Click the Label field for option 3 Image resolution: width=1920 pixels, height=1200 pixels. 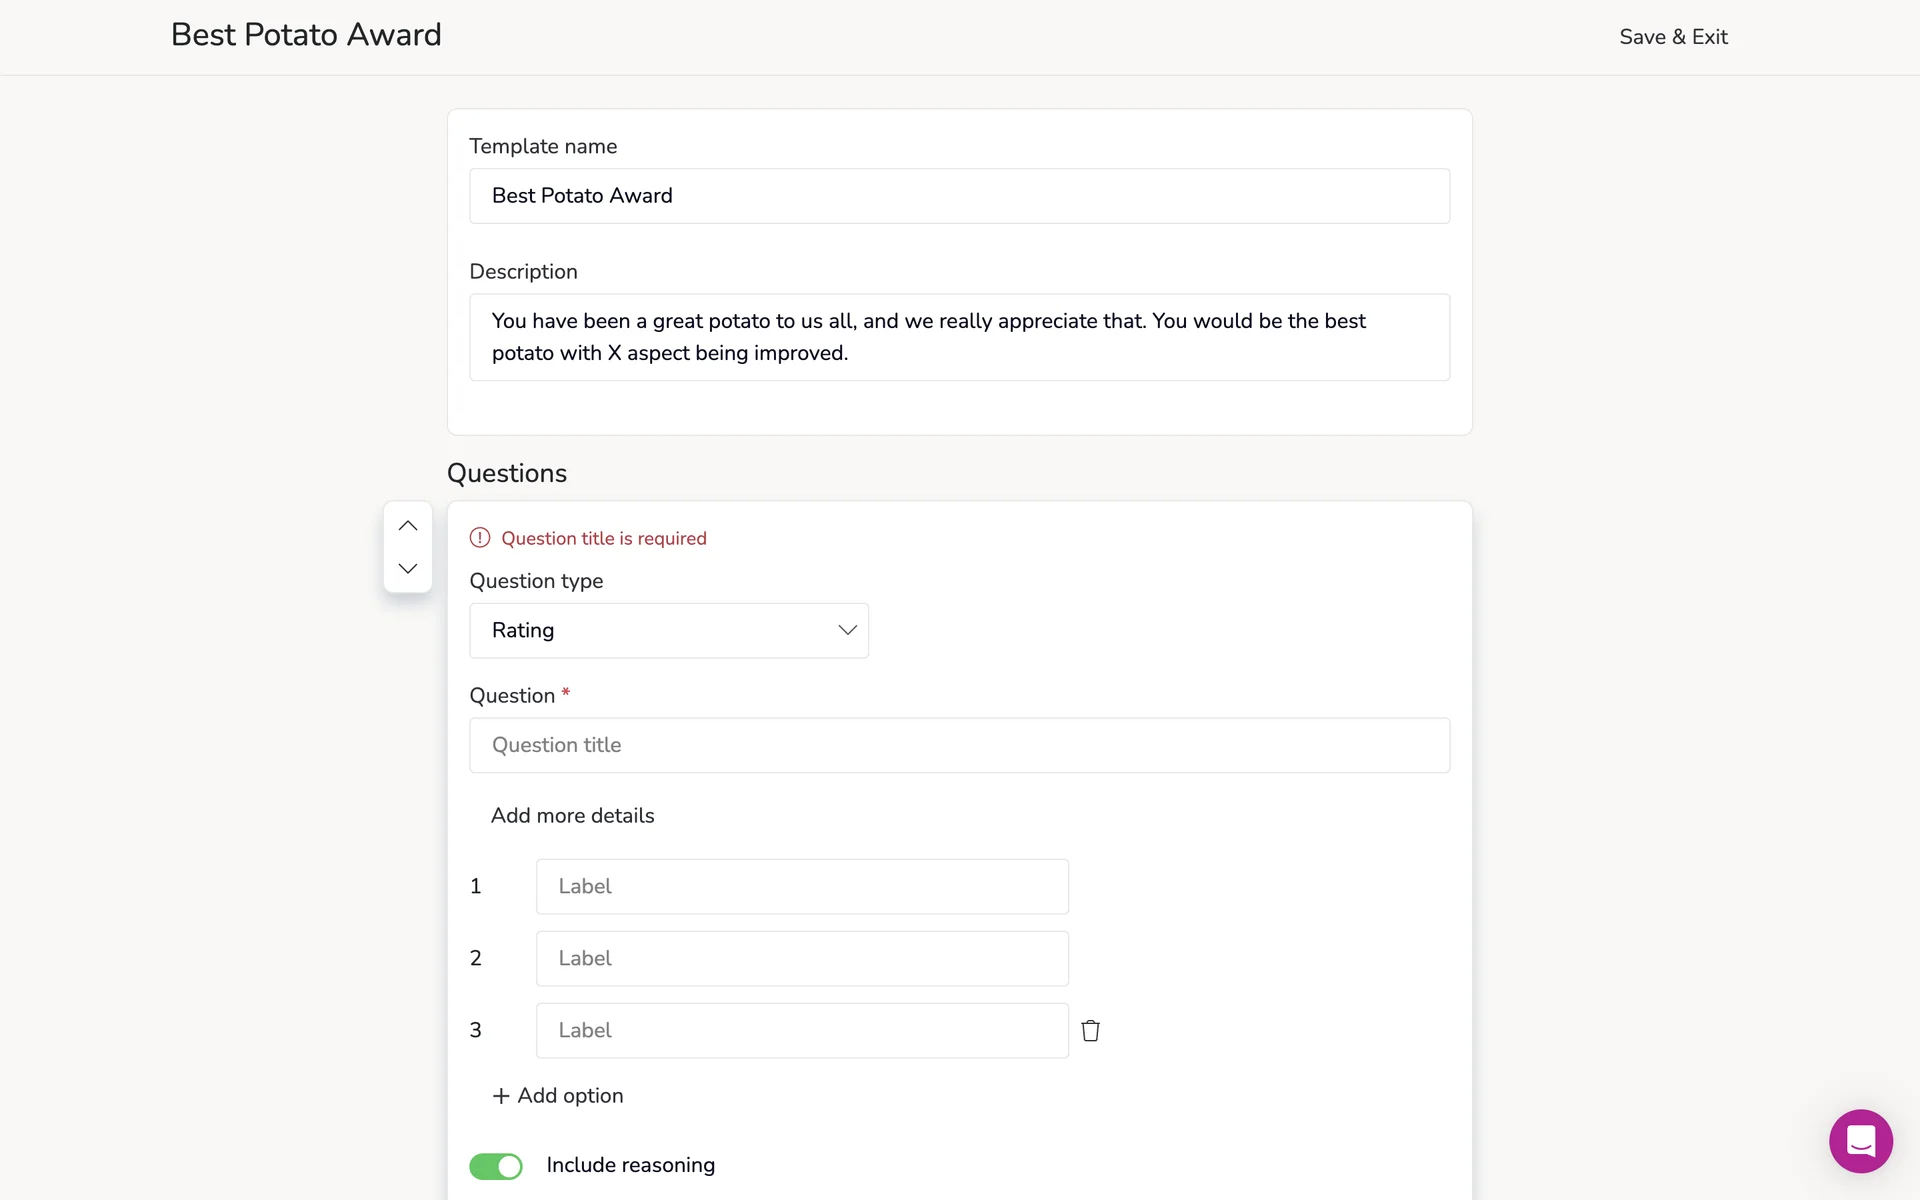pos(802,1031)
